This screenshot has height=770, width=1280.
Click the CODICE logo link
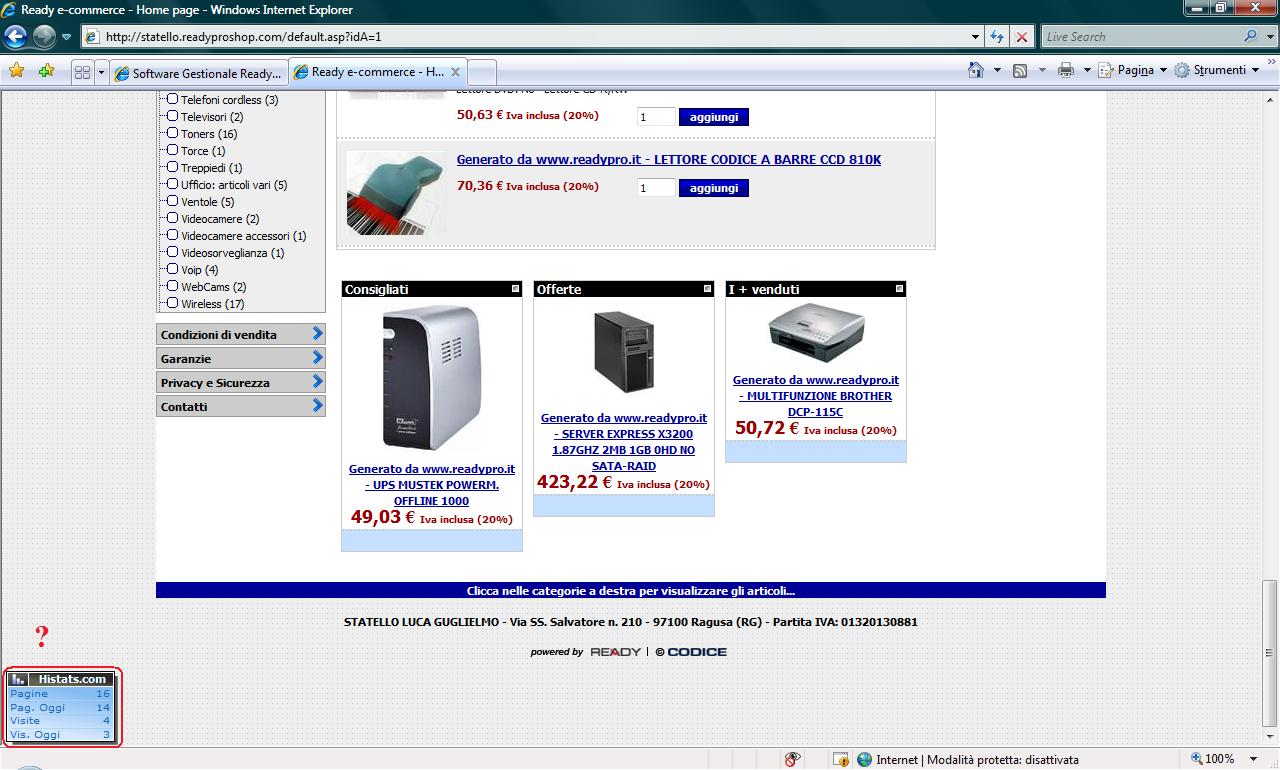pos(691,652)
